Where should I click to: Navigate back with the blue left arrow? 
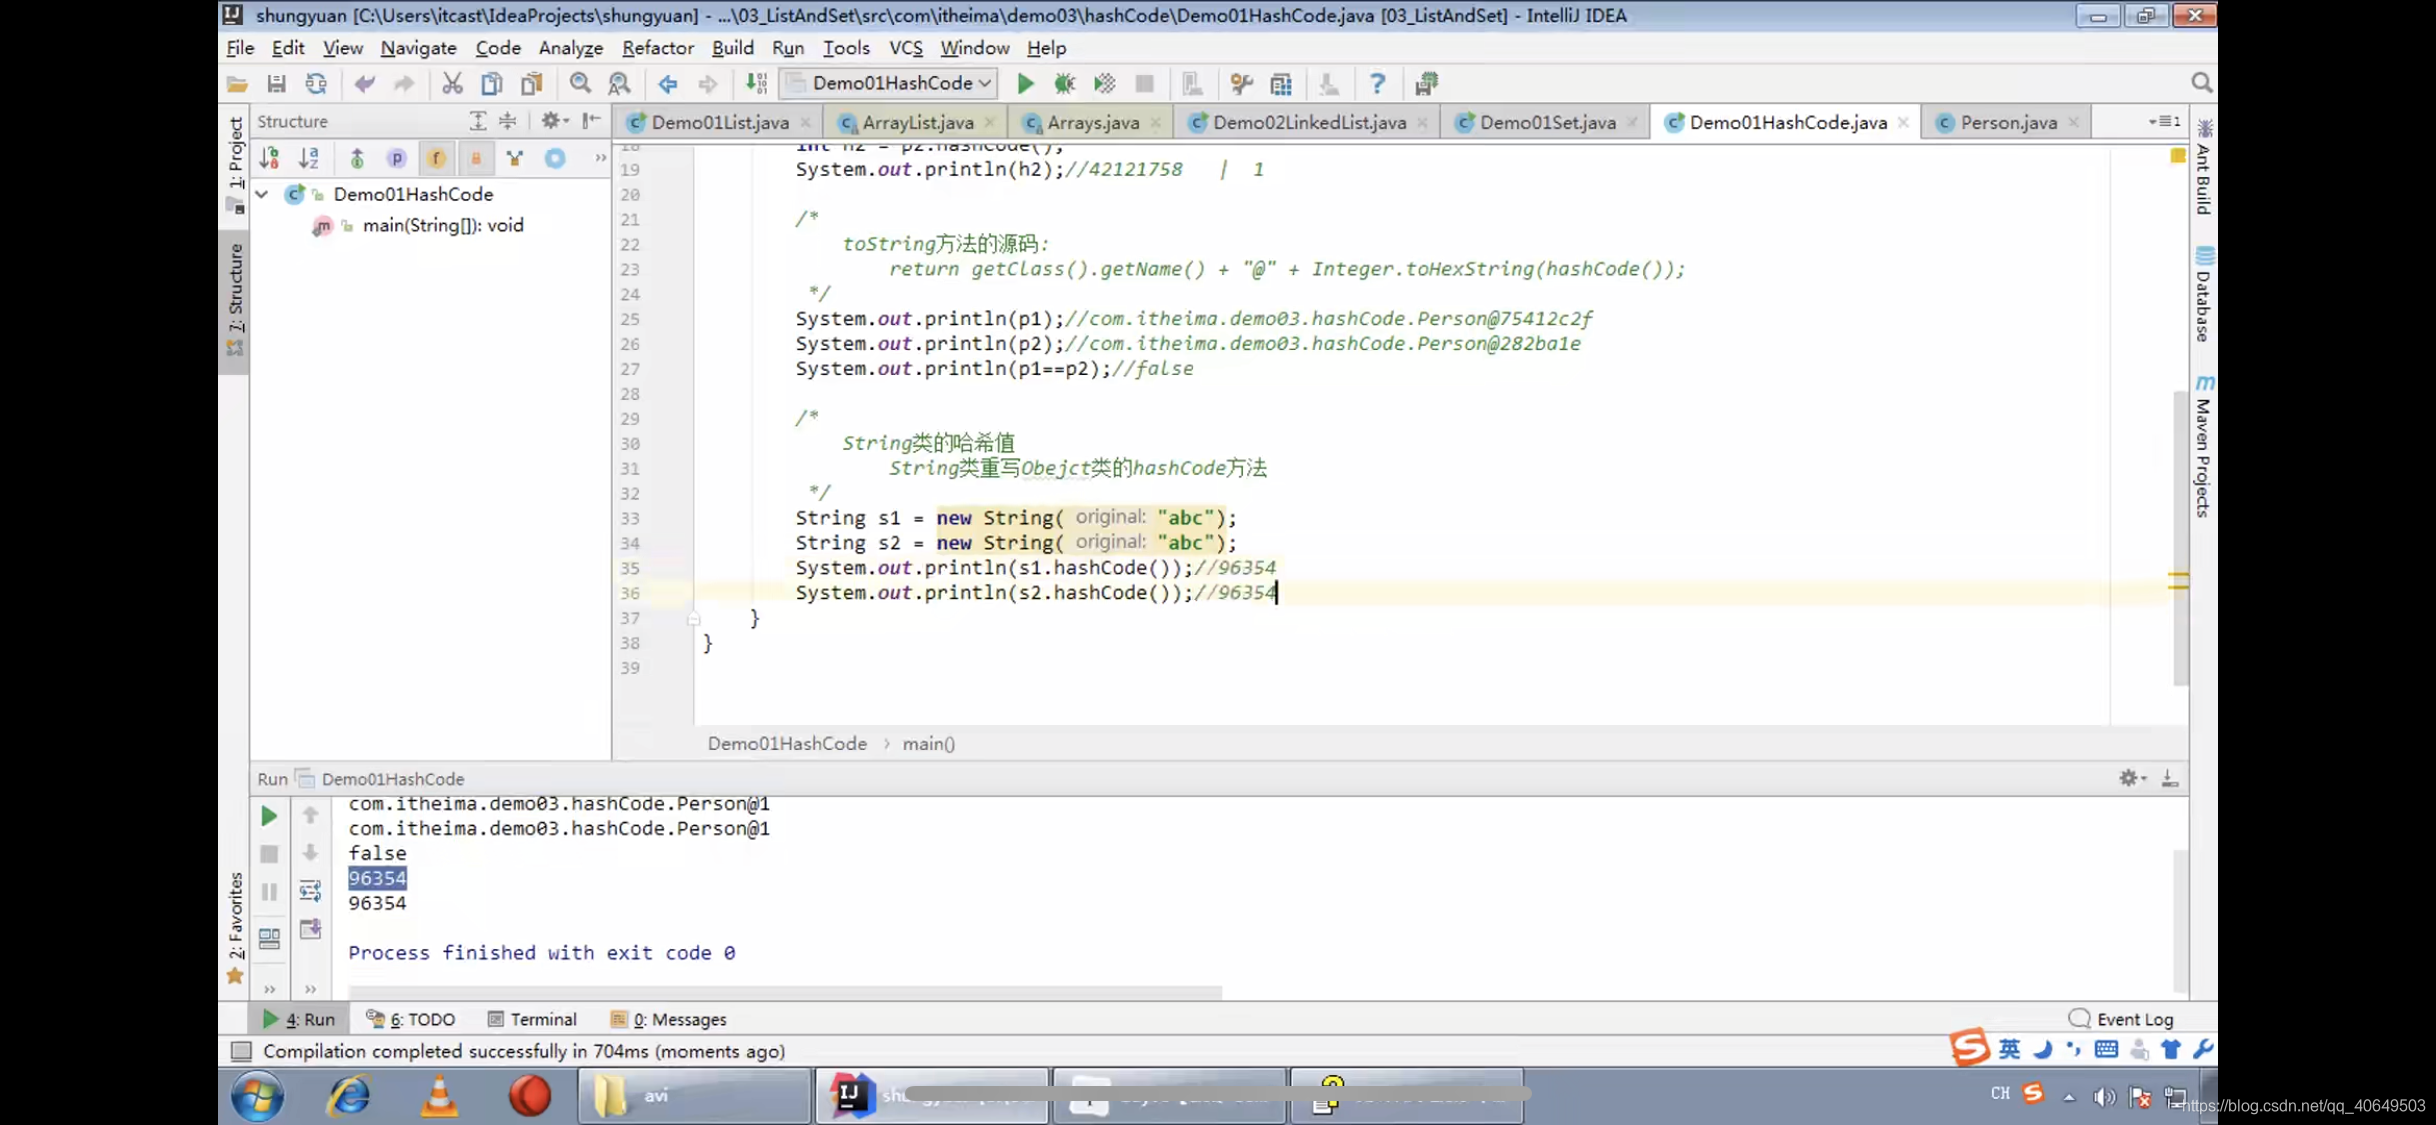668,84
